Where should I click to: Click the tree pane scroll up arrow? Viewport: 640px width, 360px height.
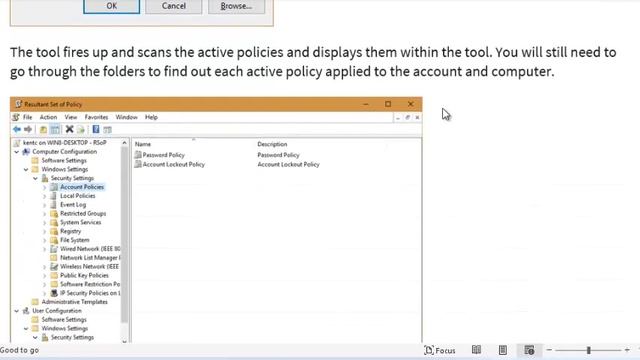click(x=124, y=143)
